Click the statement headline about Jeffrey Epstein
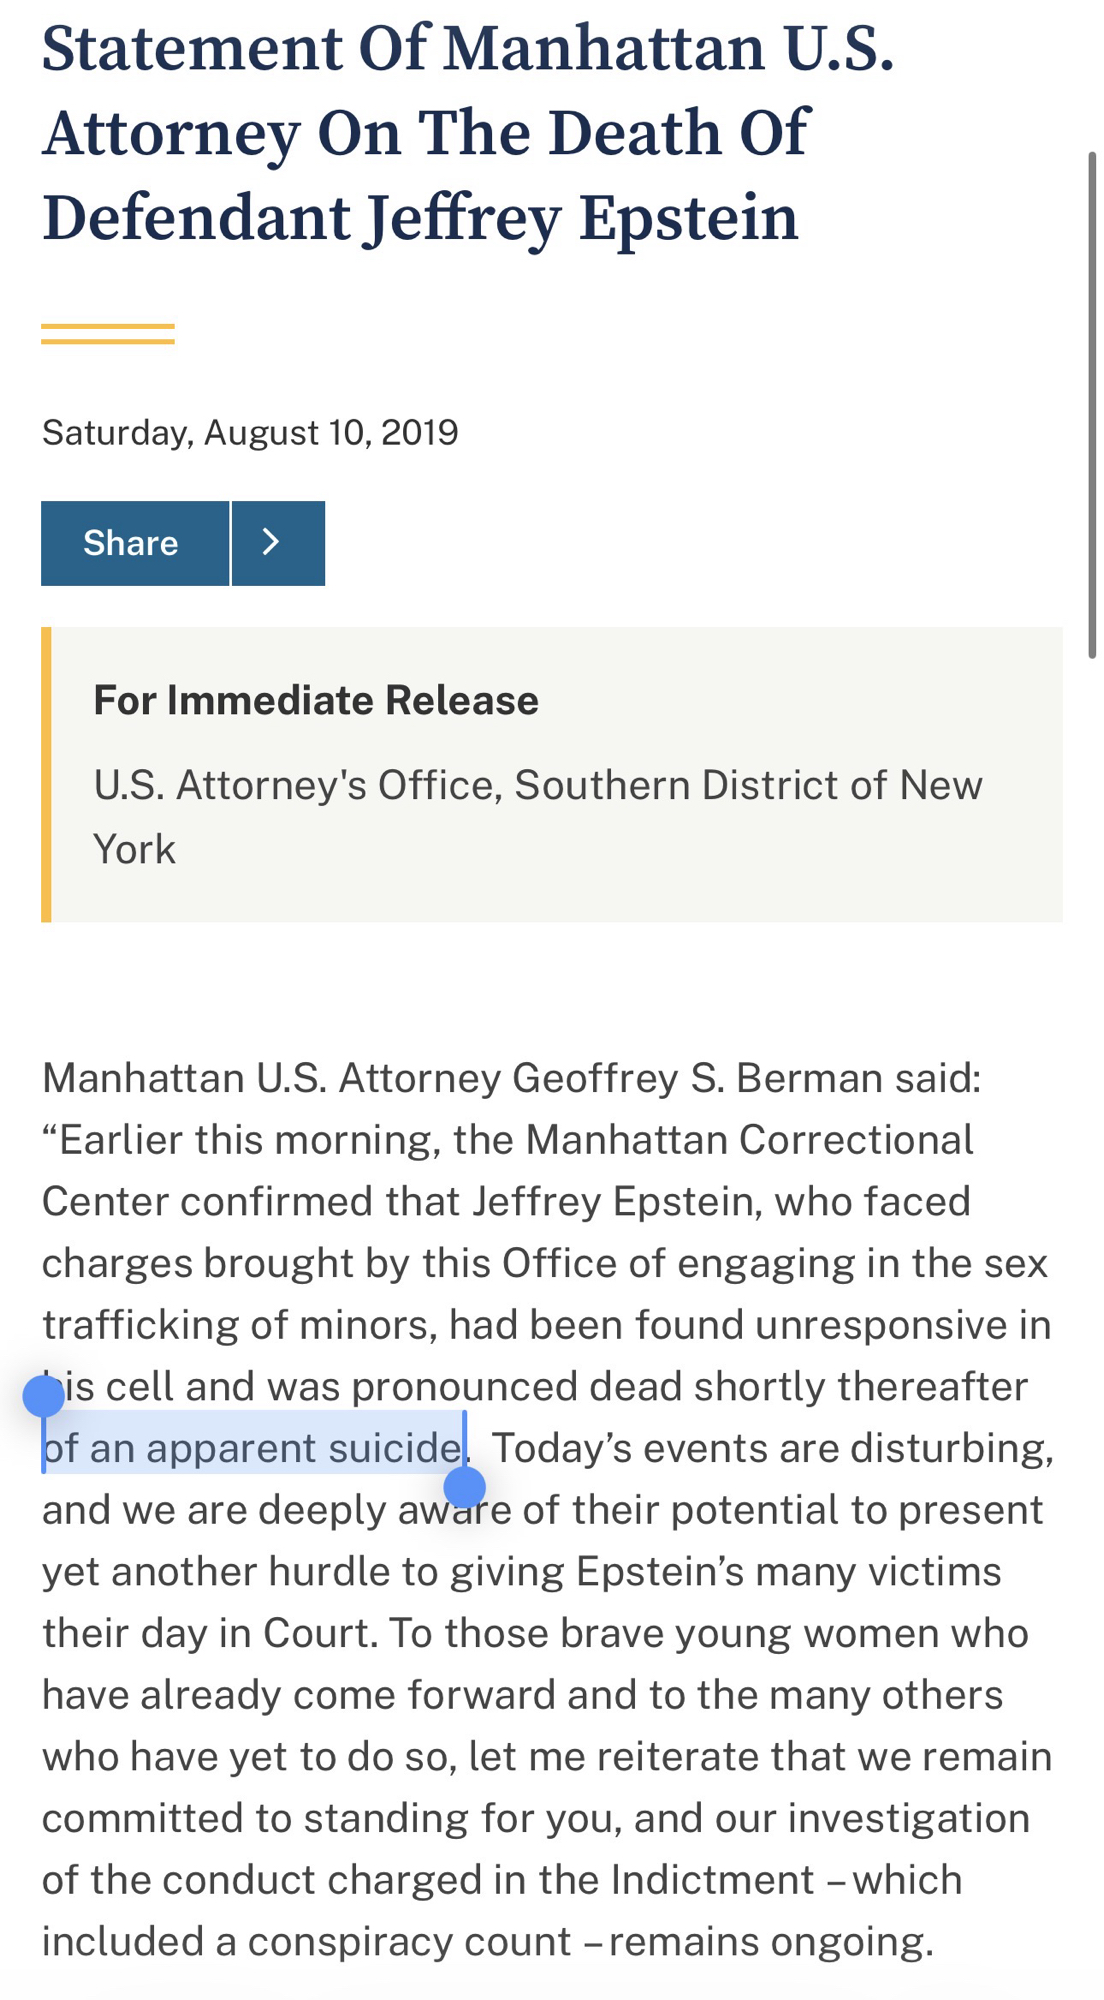Image resolution: width=1104 pixels, height=2000 pixels. pos(468,133)
